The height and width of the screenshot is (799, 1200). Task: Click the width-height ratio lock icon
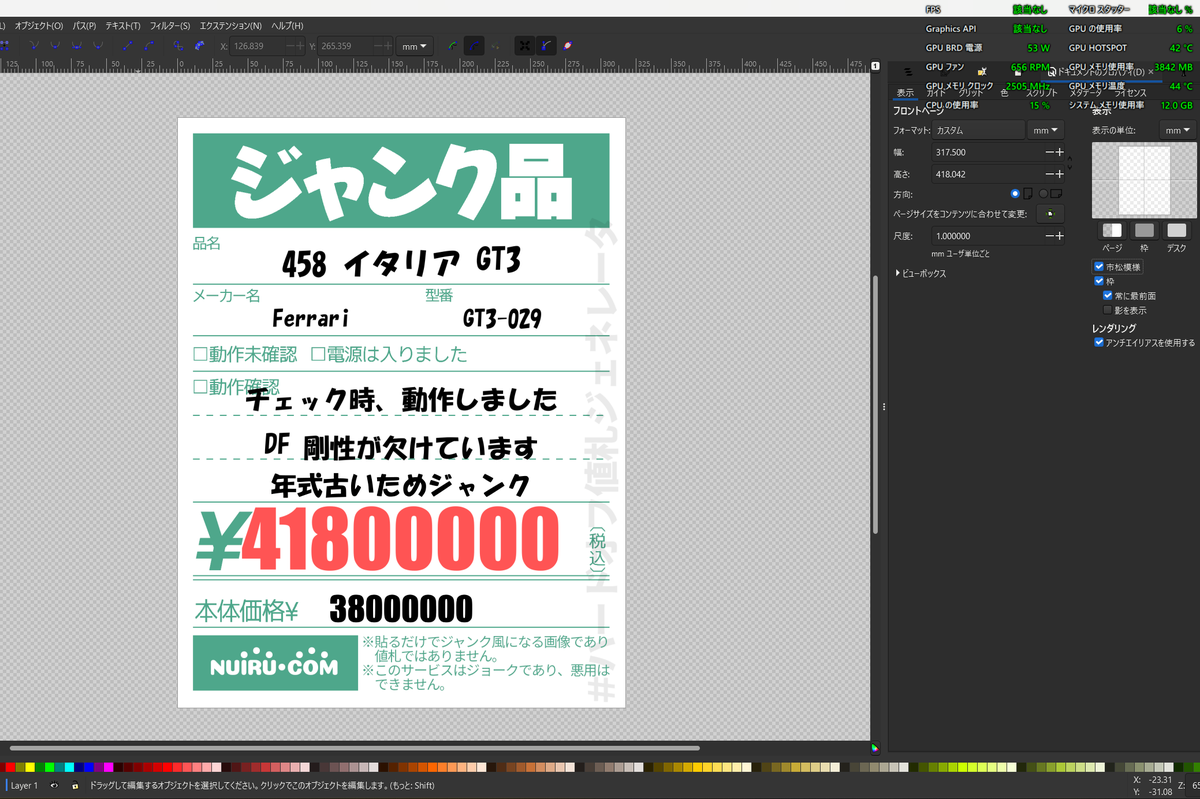(x=1070, y=163)
